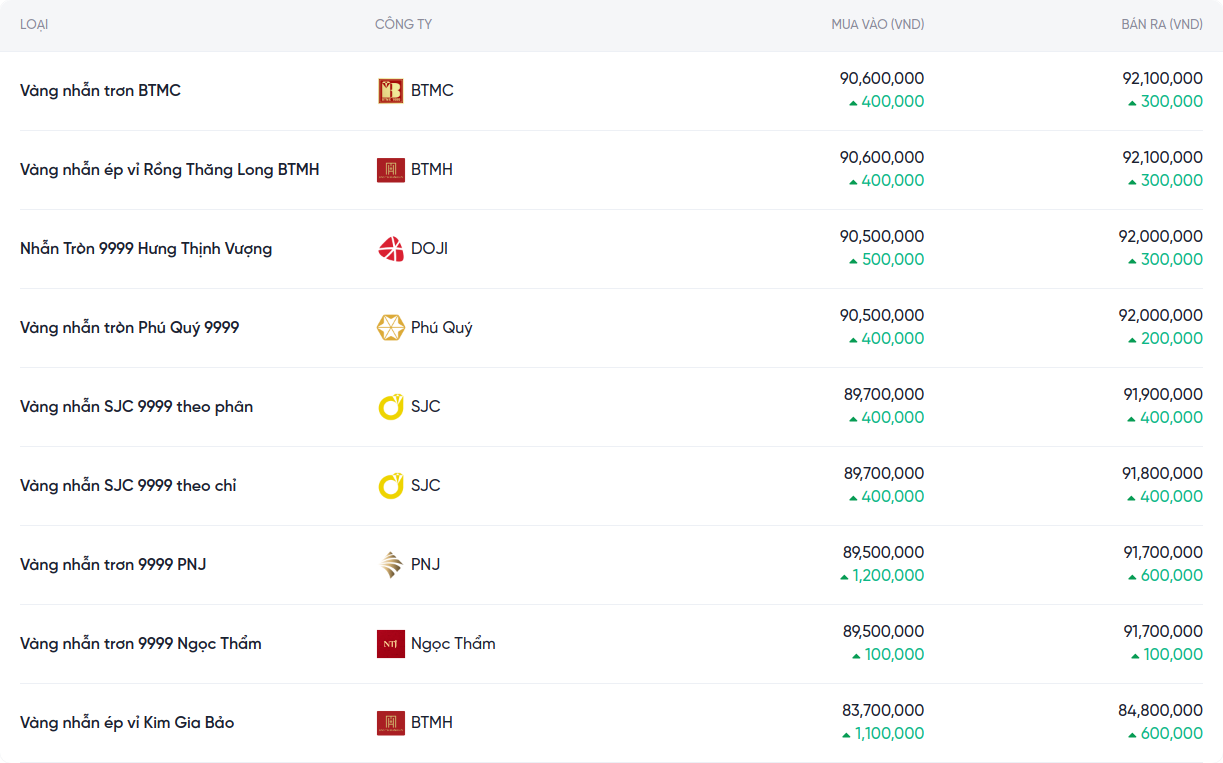Viewport: 1223px width, 763px height.
Task: Click the CÔNG TY column header
Action: (403, 24)
